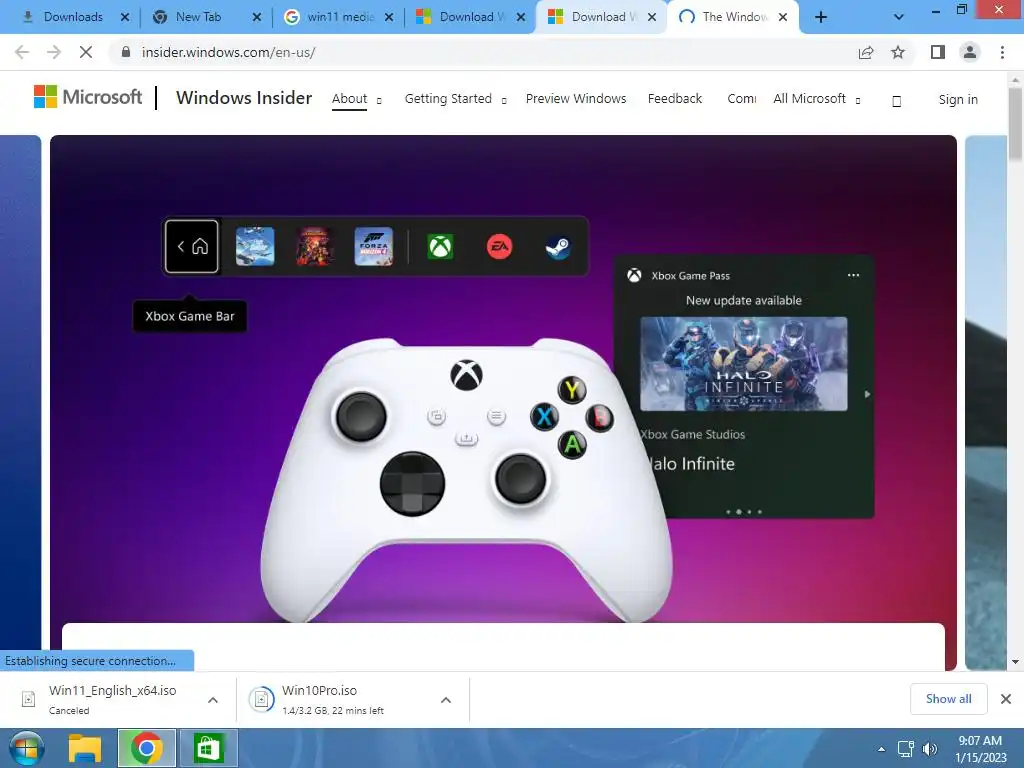
Task: Click the Halo Infinite artwork
Action: 744,364
